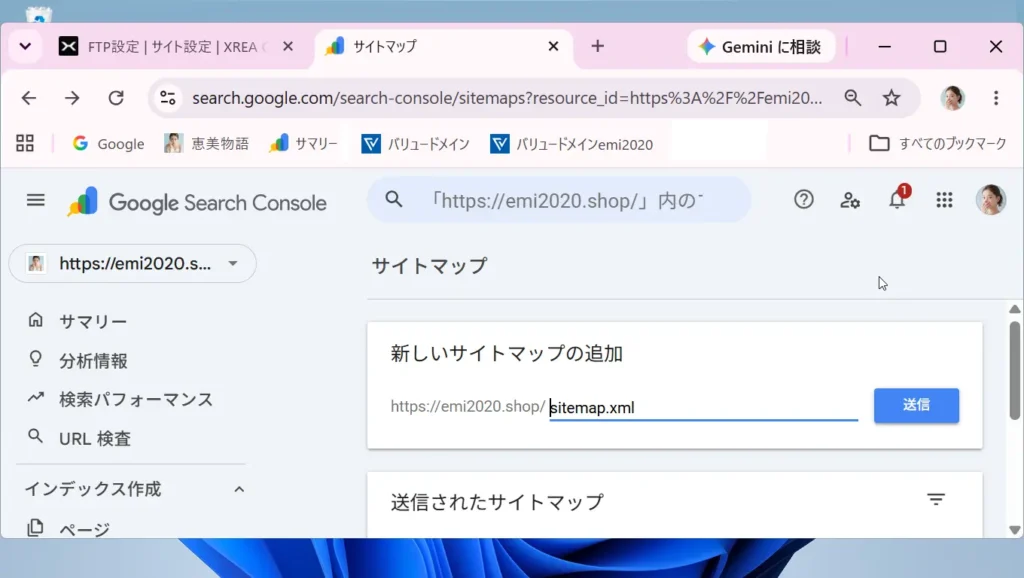Go forward to the next page

coord(72,98)
